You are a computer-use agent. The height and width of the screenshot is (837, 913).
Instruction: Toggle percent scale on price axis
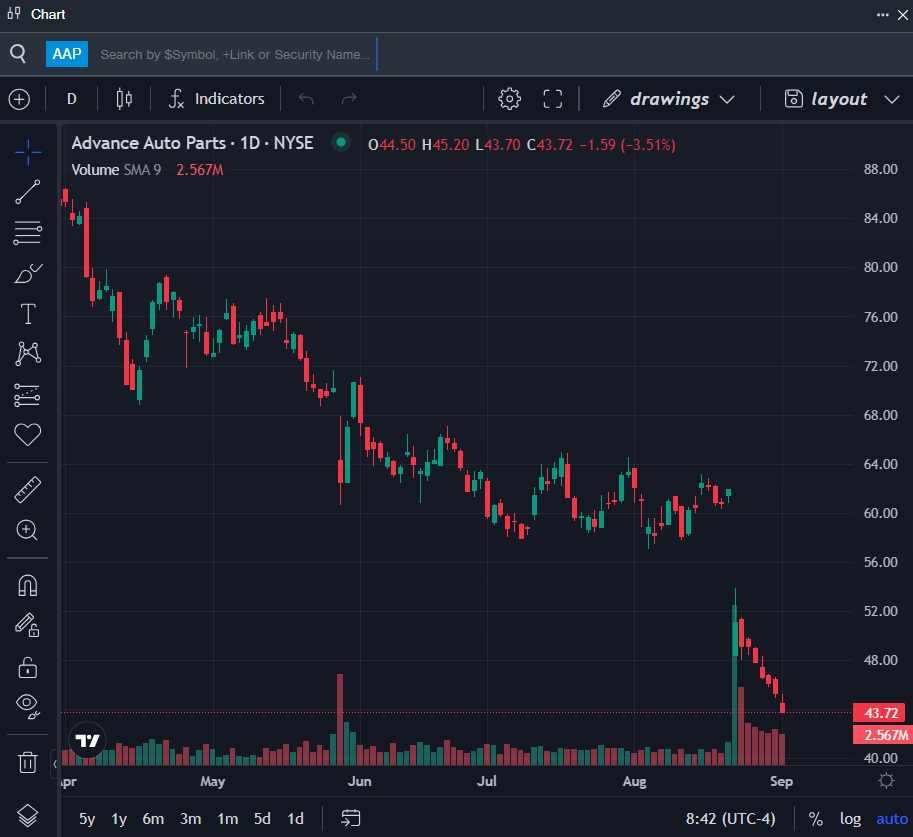pos(816,819)
